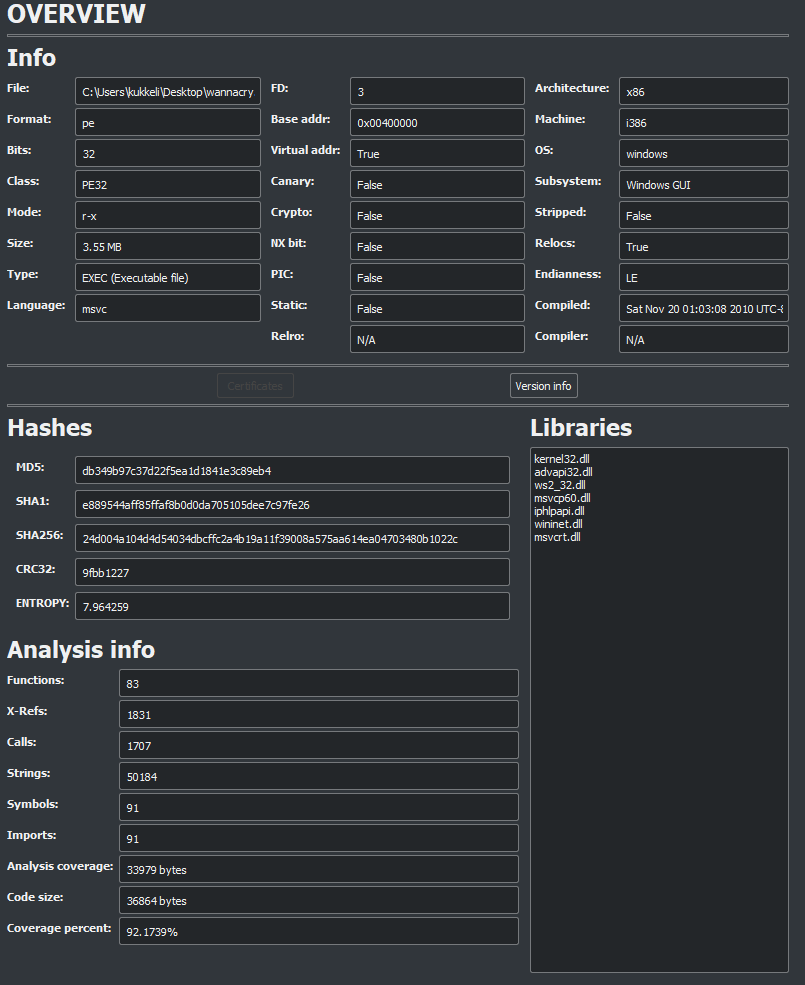Image resolution: width=805 pixels, height=985 pixels.
Task: Click the Strings count field
Action: [x=318, y=777]
